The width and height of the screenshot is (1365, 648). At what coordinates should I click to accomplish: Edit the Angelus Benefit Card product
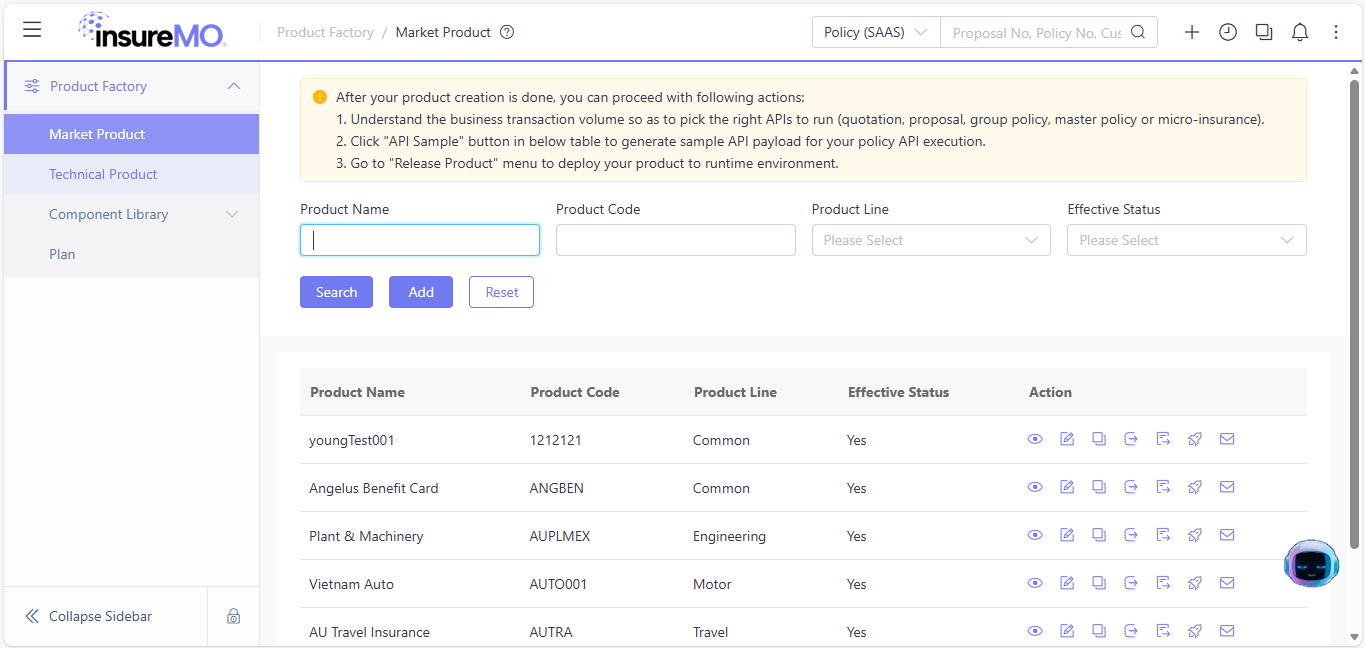click(1067, 487)
